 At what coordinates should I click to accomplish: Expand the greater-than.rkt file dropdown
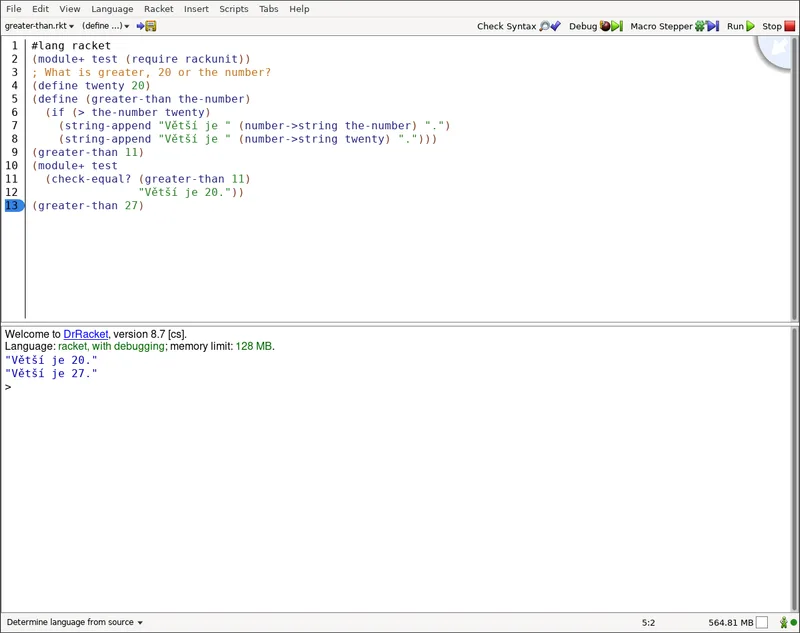[x=39, y=26]
